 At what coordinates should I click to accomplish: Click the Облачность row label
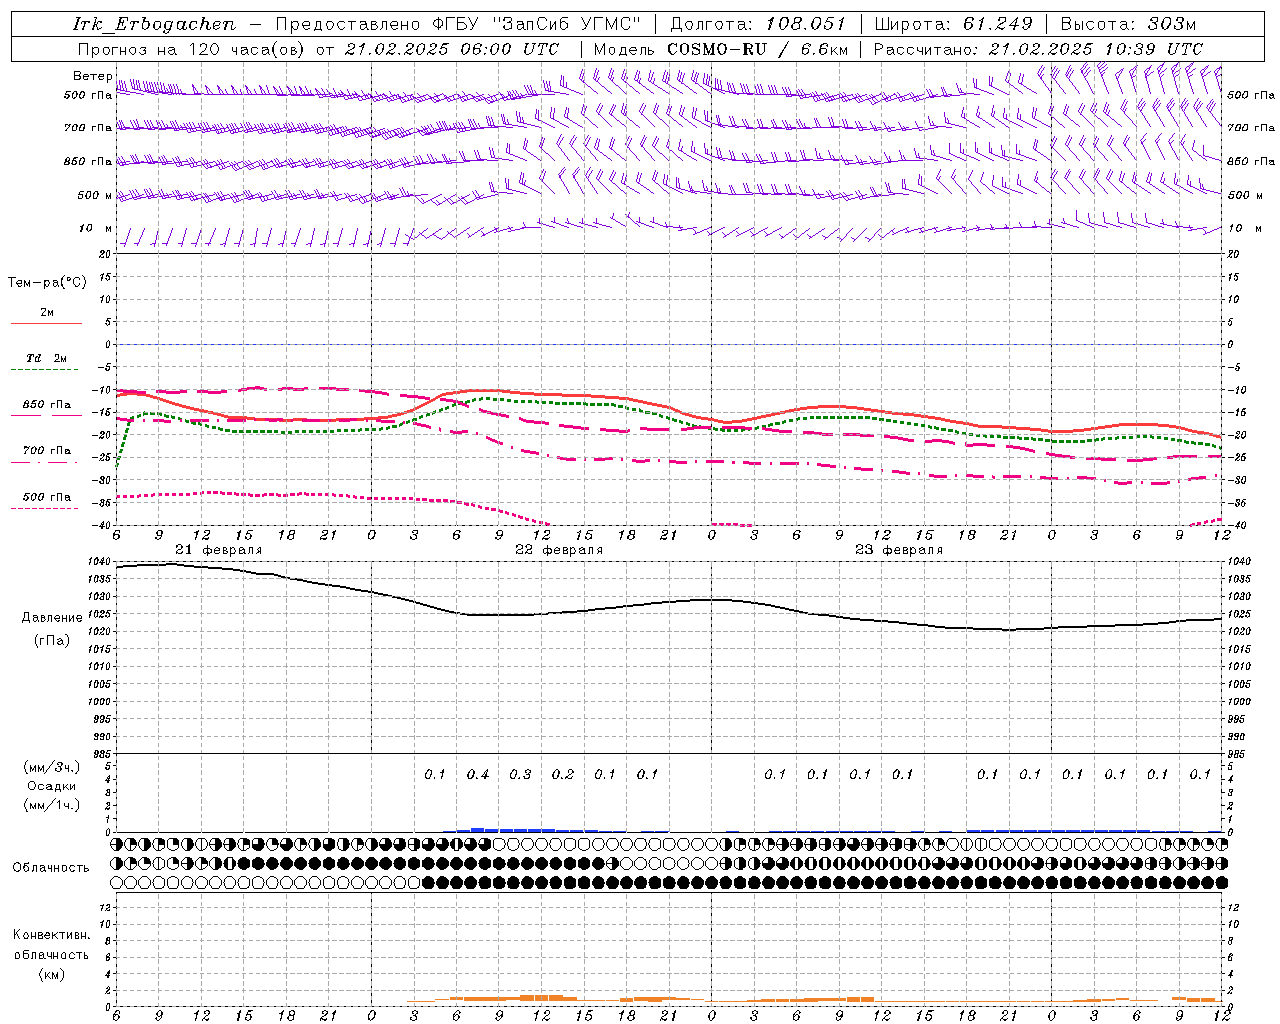coord(51,868)
